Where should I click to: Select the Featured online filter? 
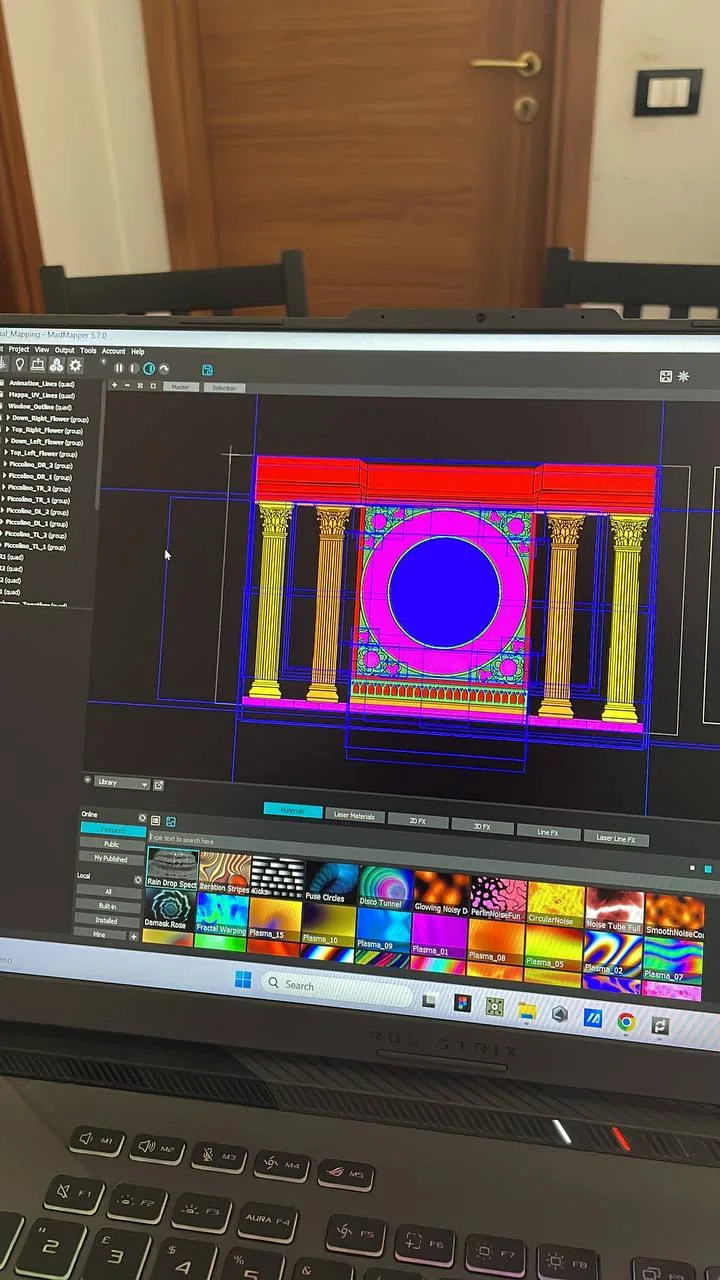click(x=112, y=830)
